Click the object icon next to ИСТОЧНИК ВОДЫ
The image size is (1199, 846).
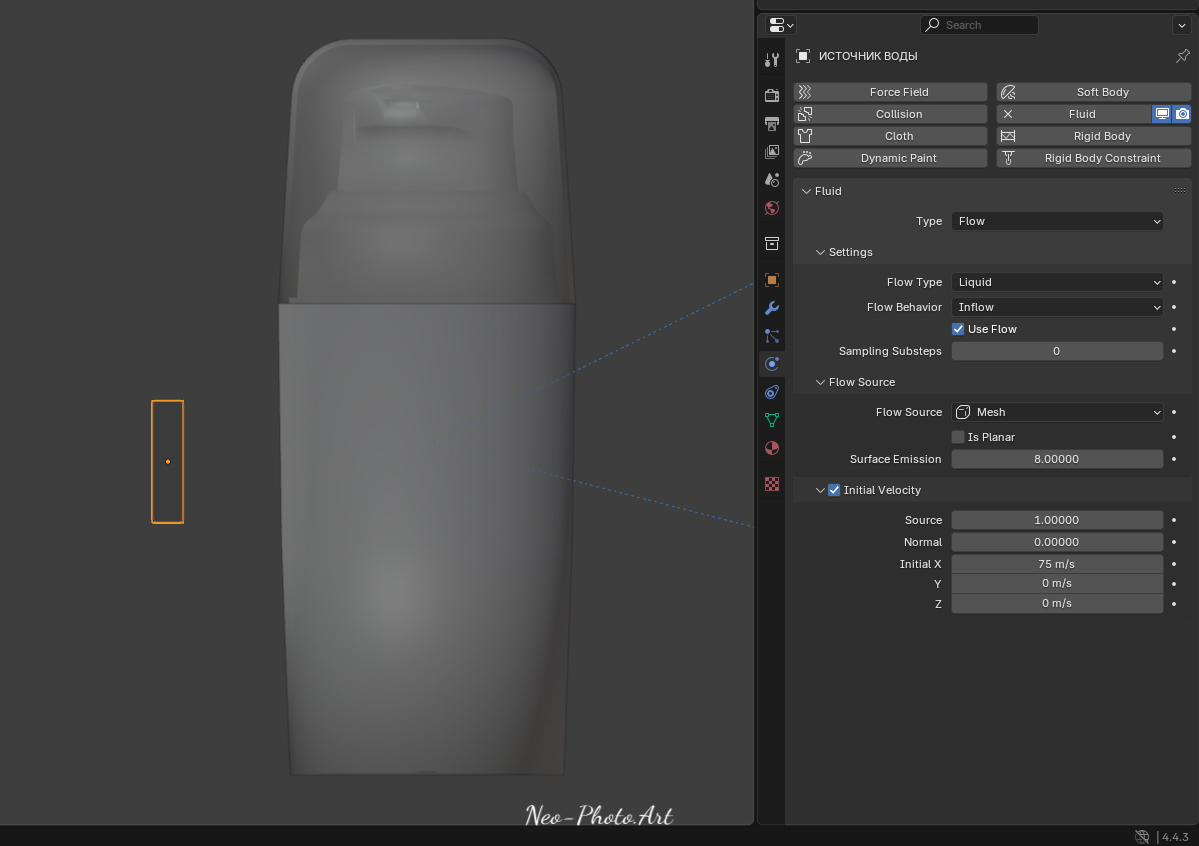pos(803,56)
